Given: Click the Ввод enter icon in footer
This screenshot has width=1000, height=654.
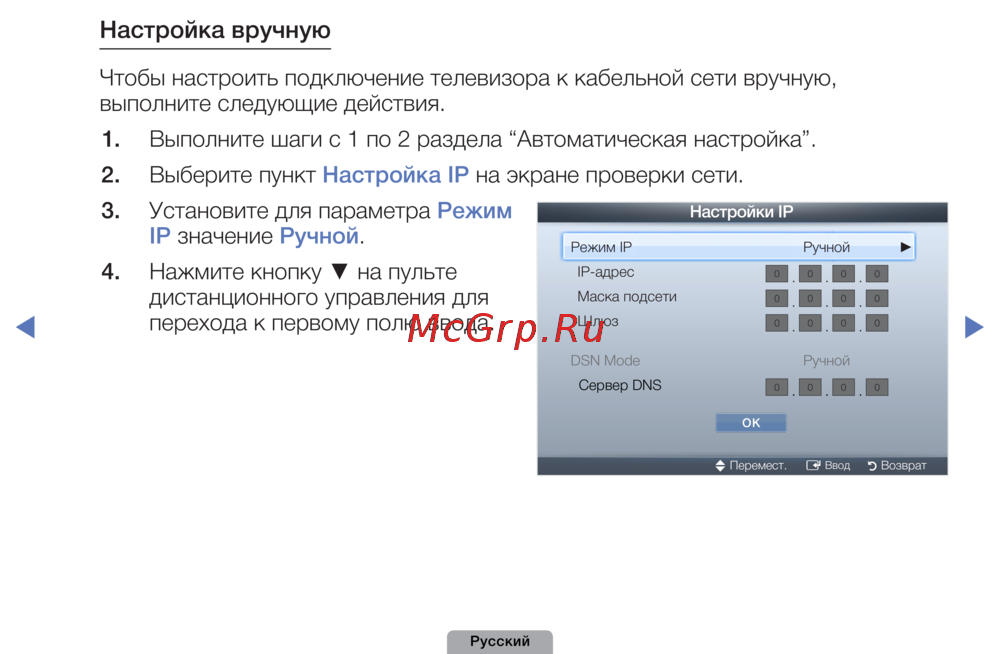Looking at the screenshot, I should click(814, 466).
